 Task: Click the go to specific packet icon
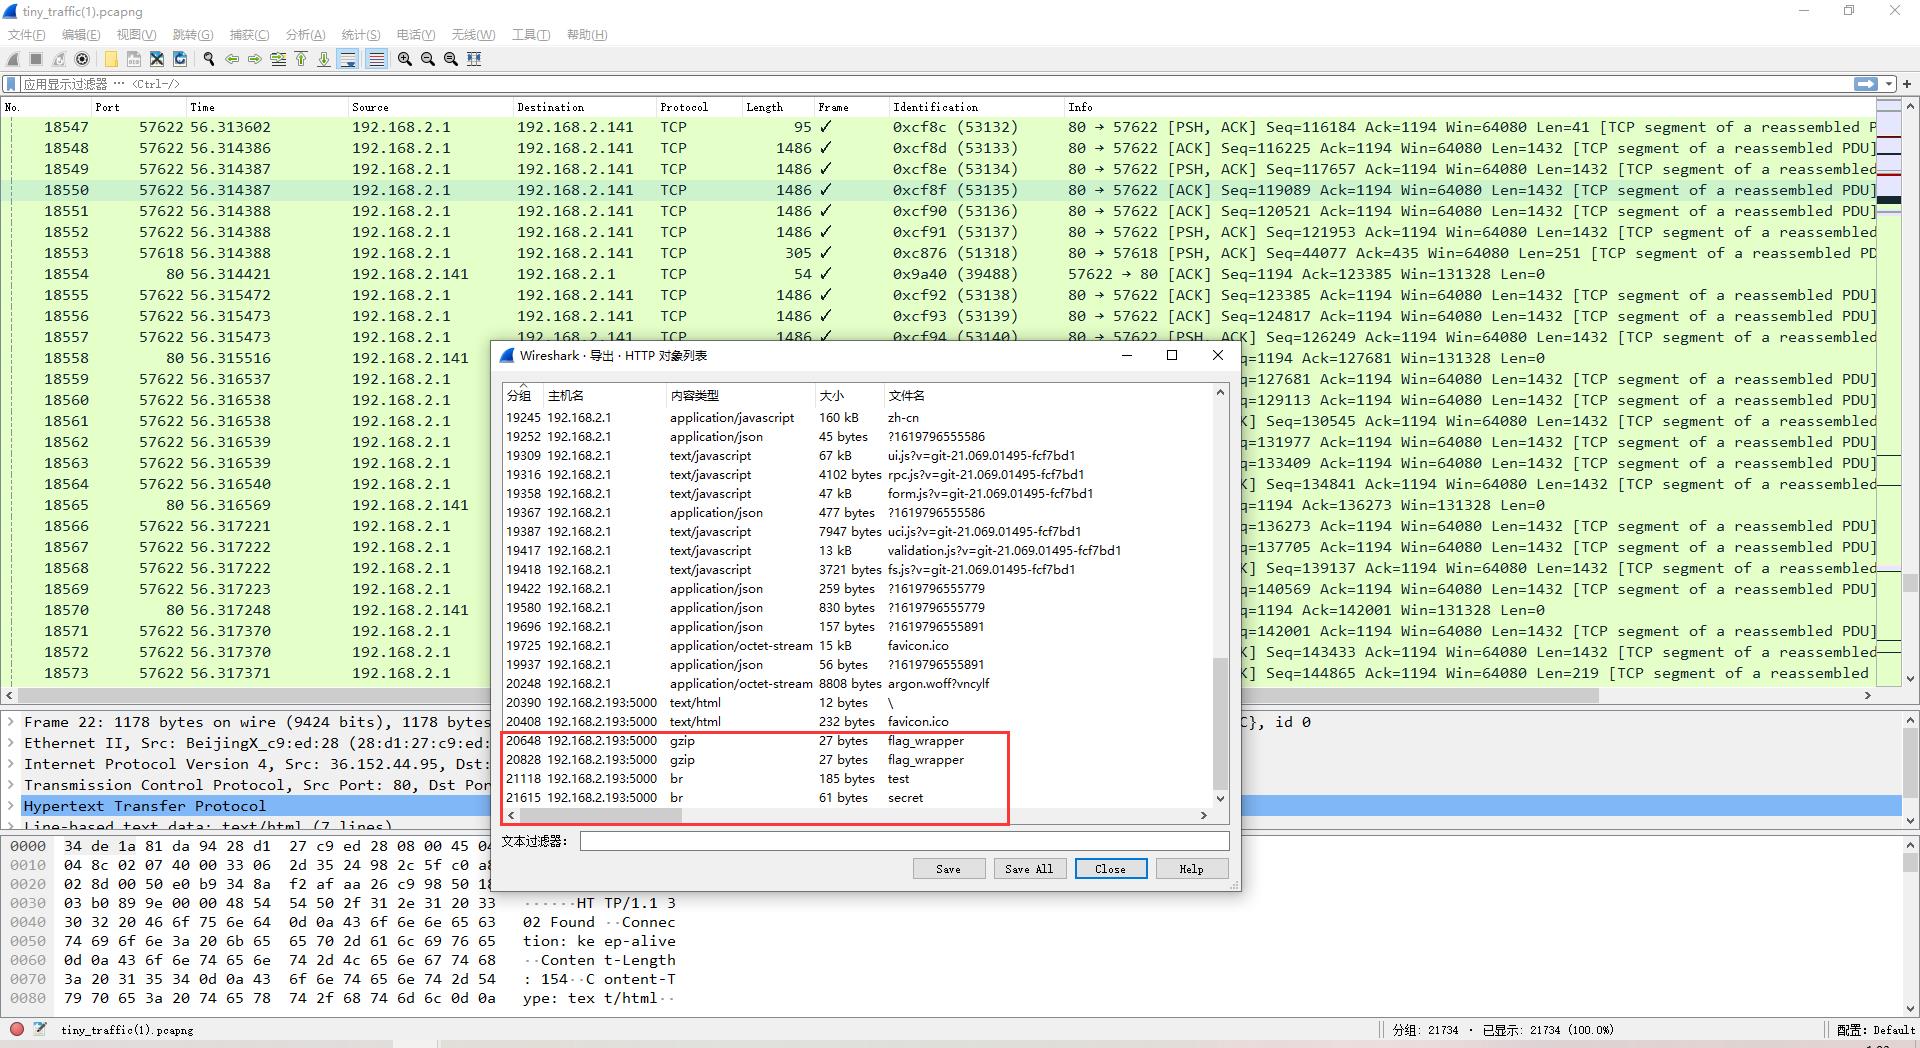278,59
